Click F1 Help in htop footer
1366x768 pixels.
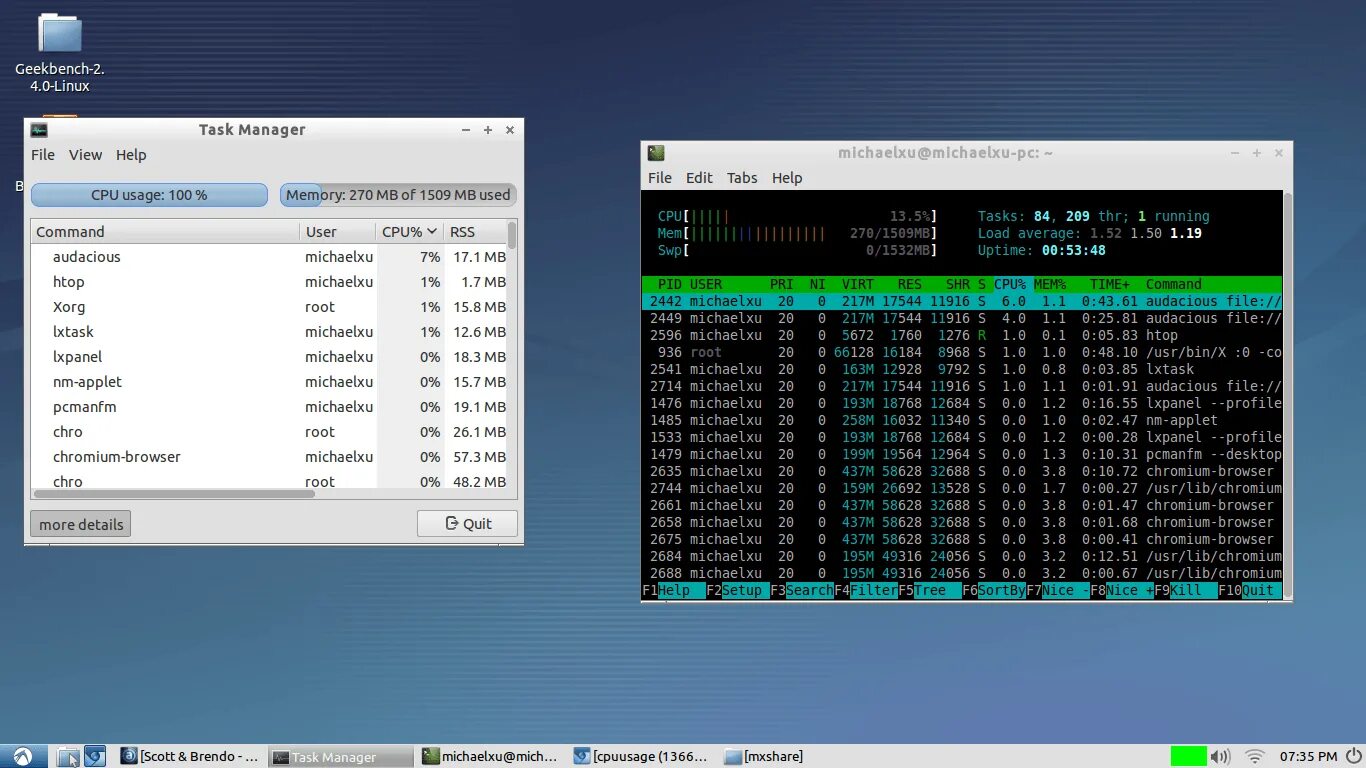pos(673,590)
